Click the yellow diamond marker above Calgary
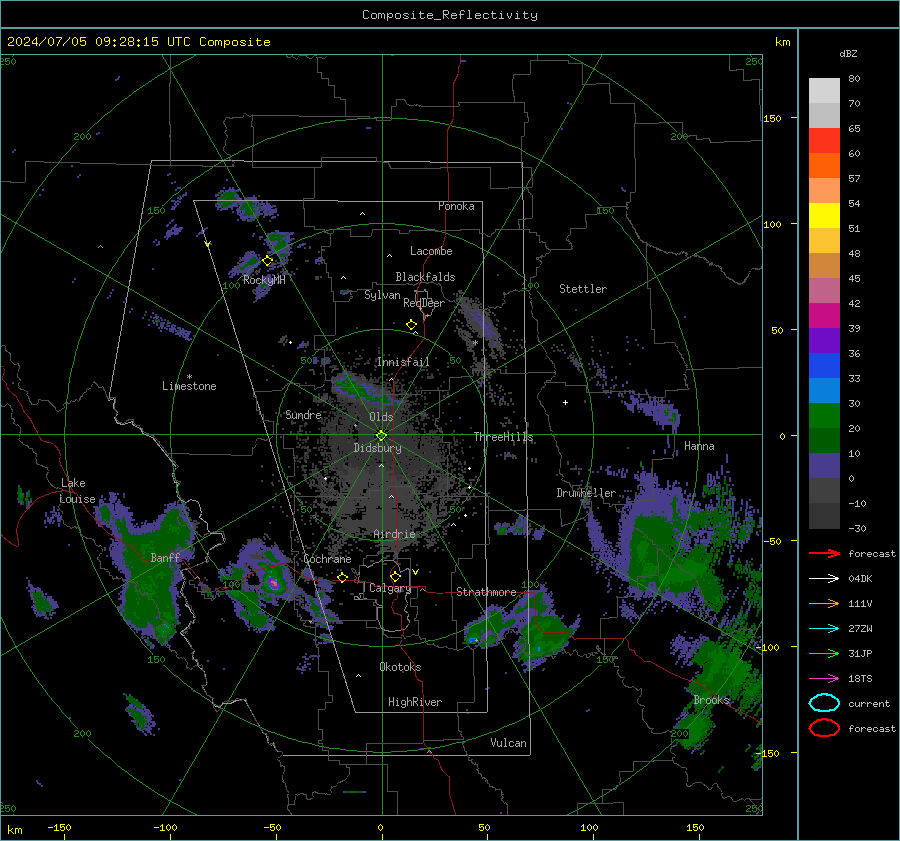900x841 pixels. pos(395,576)
